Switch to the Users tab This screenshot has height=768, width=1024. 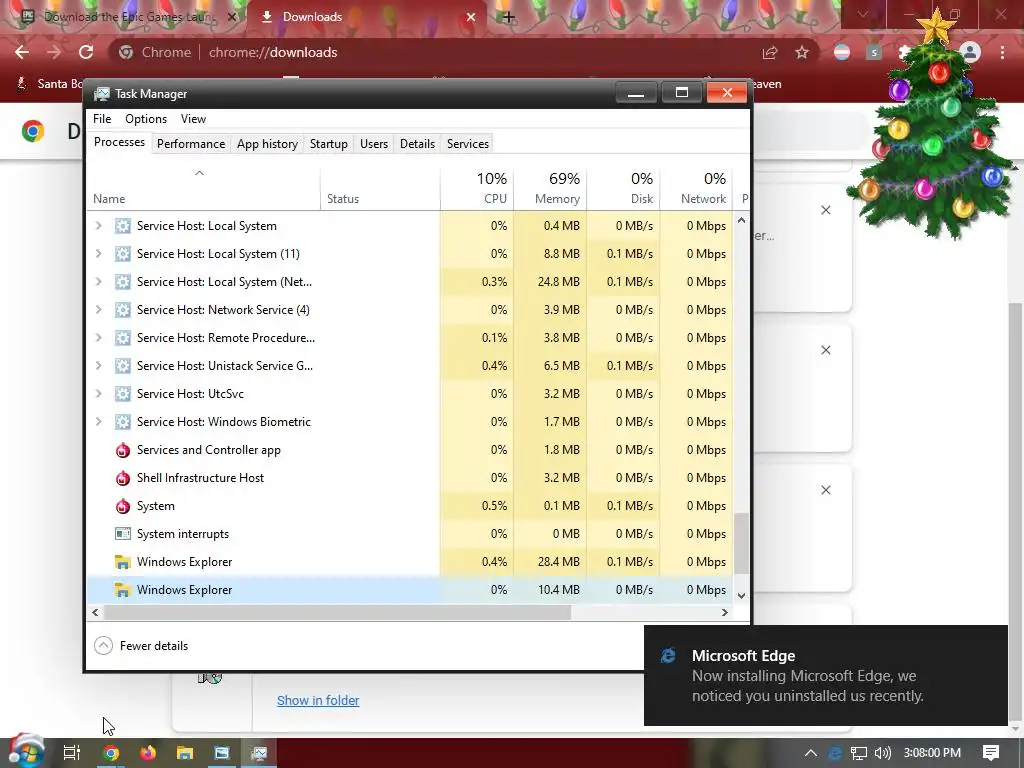pos(374,144)
